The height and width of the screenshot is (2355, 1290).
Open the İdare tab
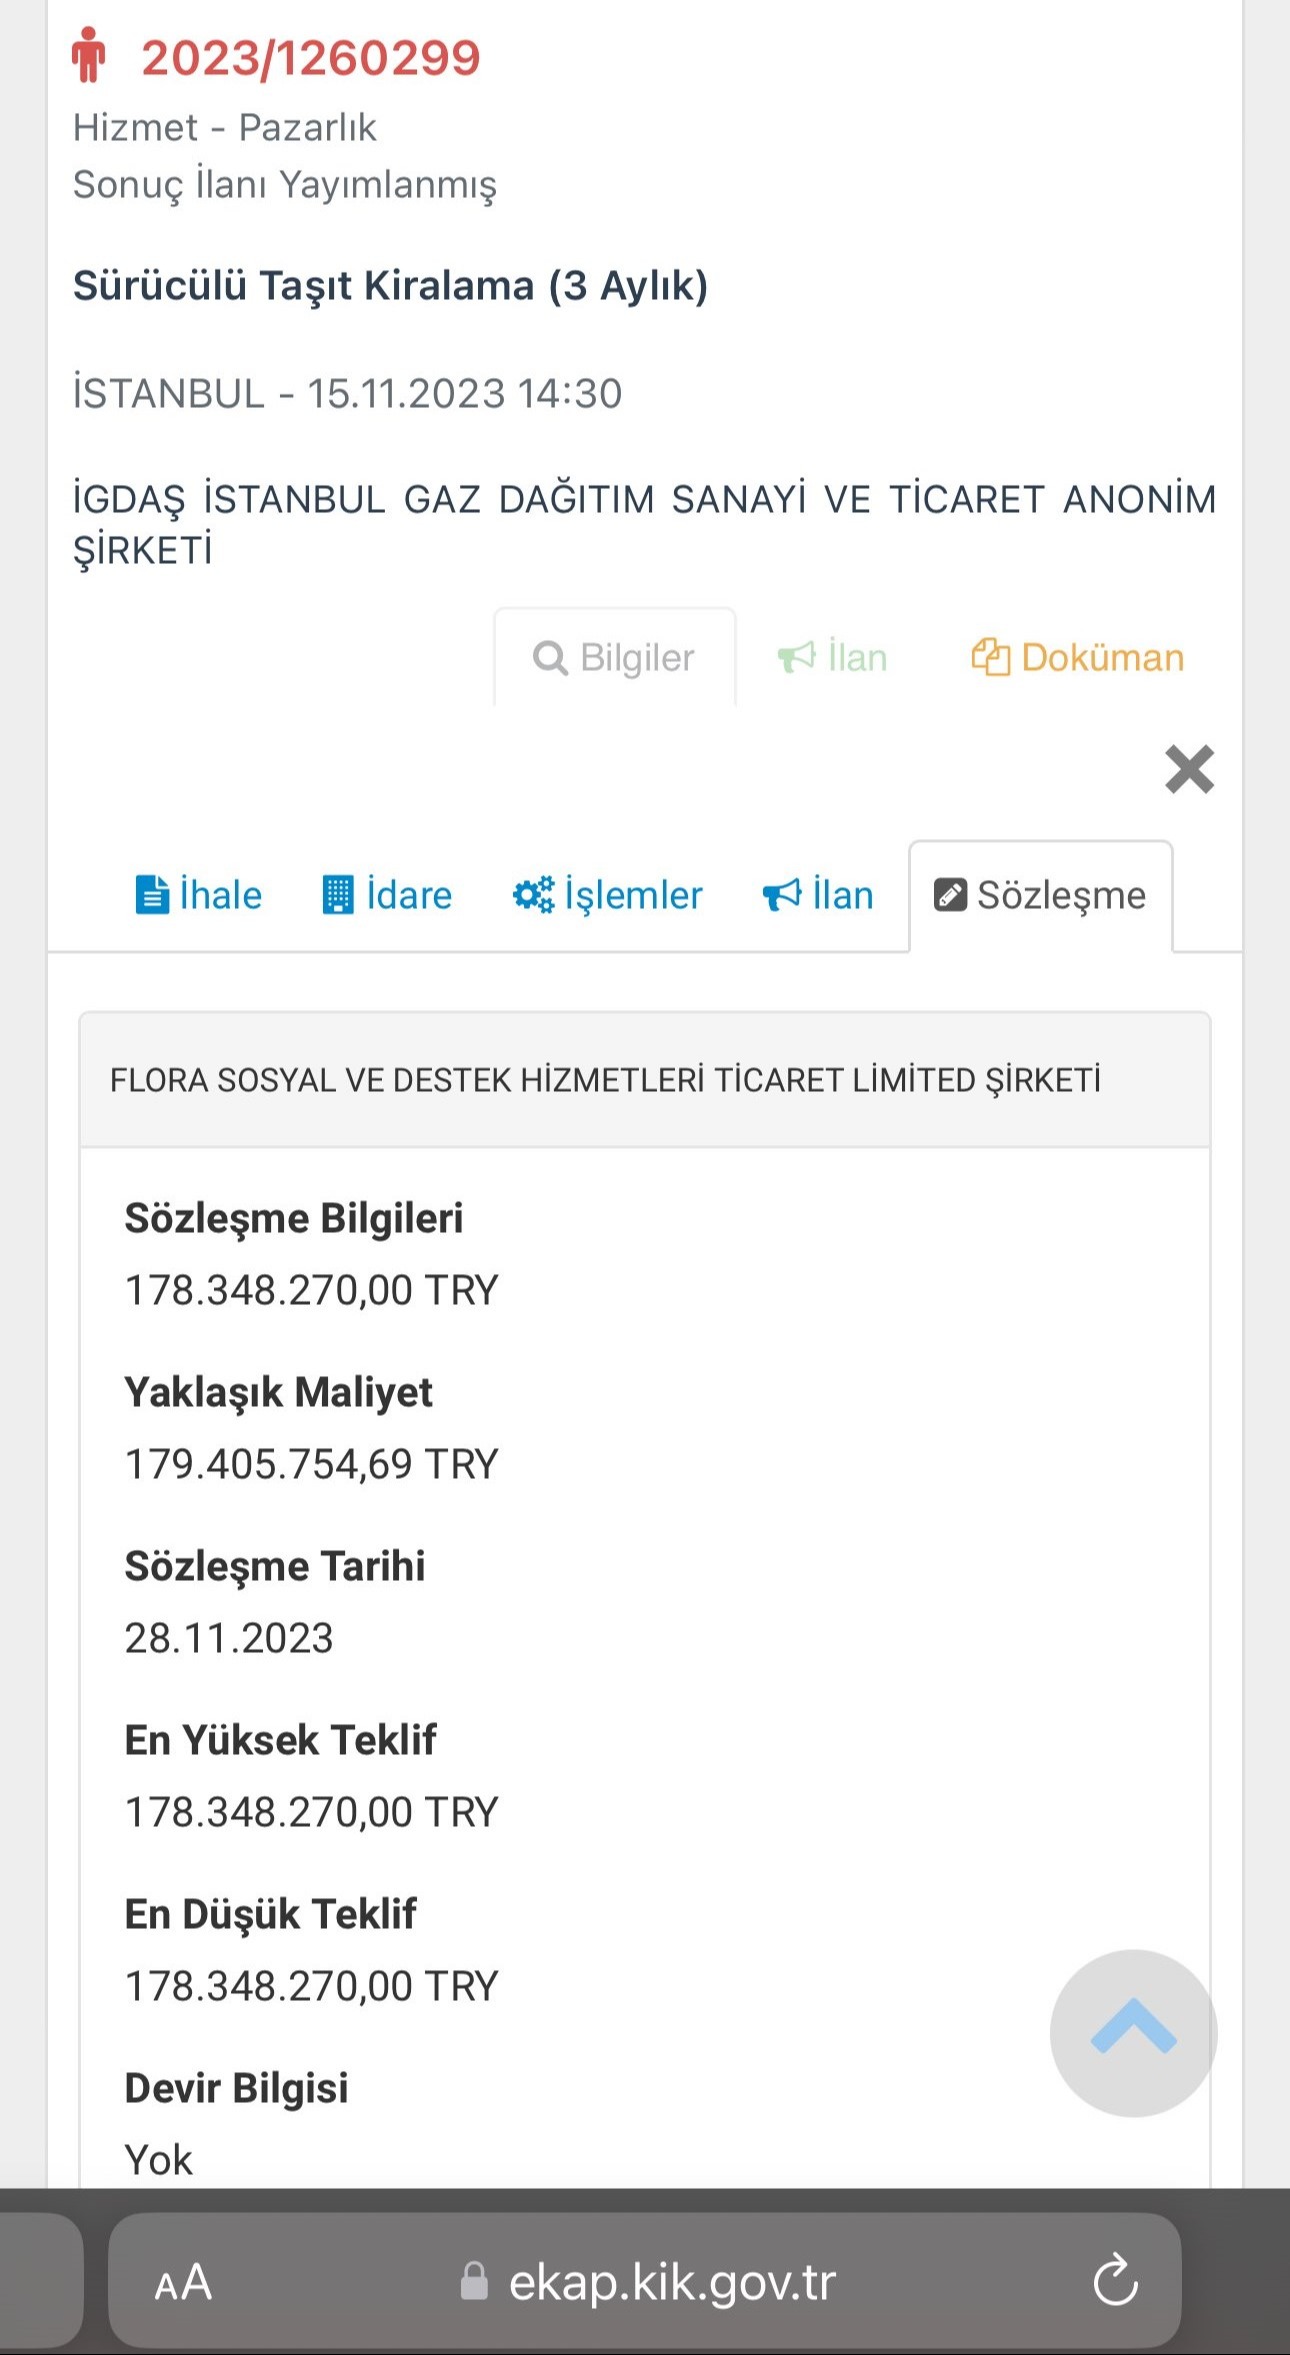409,895
